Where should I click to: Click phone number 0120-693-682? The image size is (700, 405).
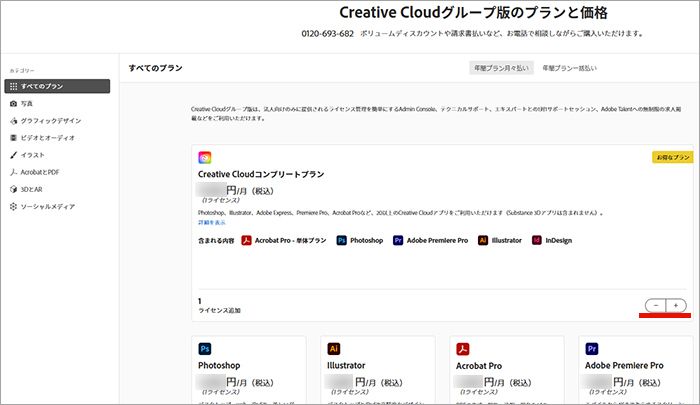point(328,33)
